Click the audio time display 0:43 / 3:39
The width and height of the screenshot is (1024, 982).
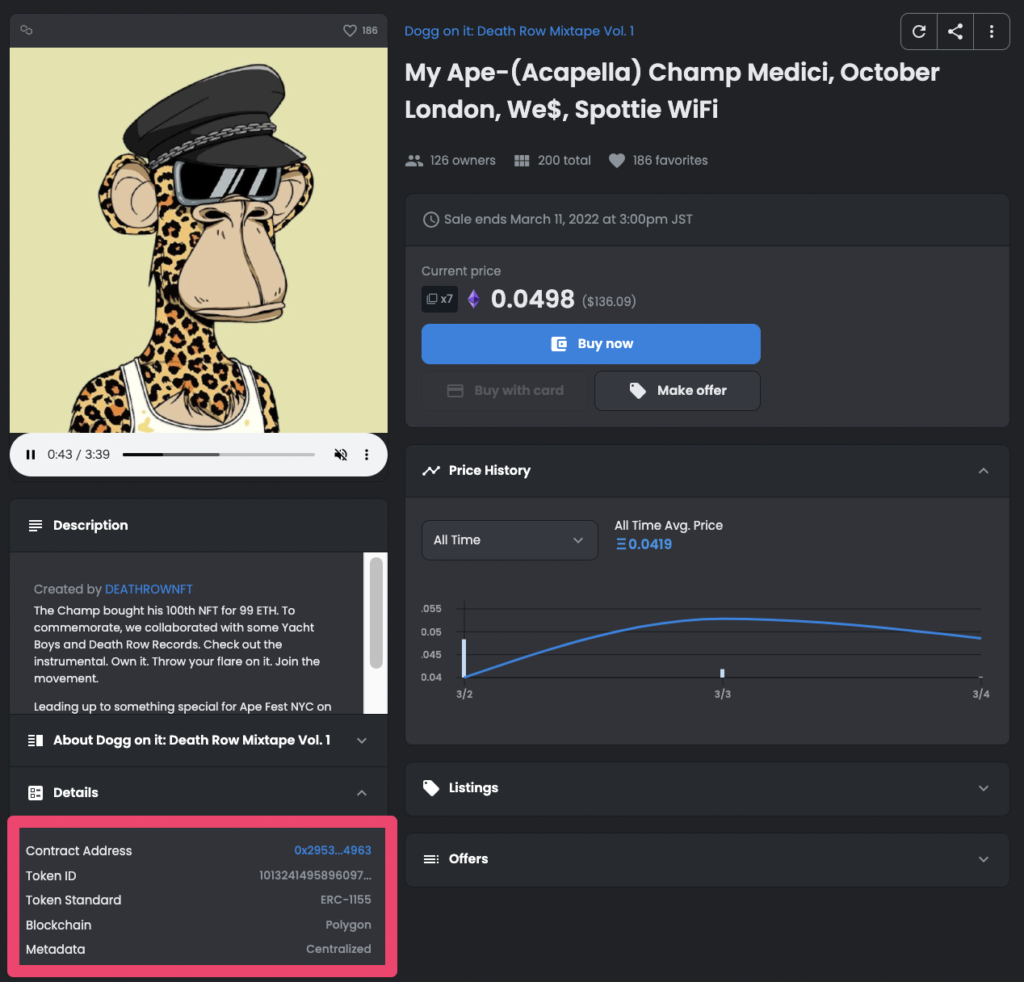(x=78, y=454)
